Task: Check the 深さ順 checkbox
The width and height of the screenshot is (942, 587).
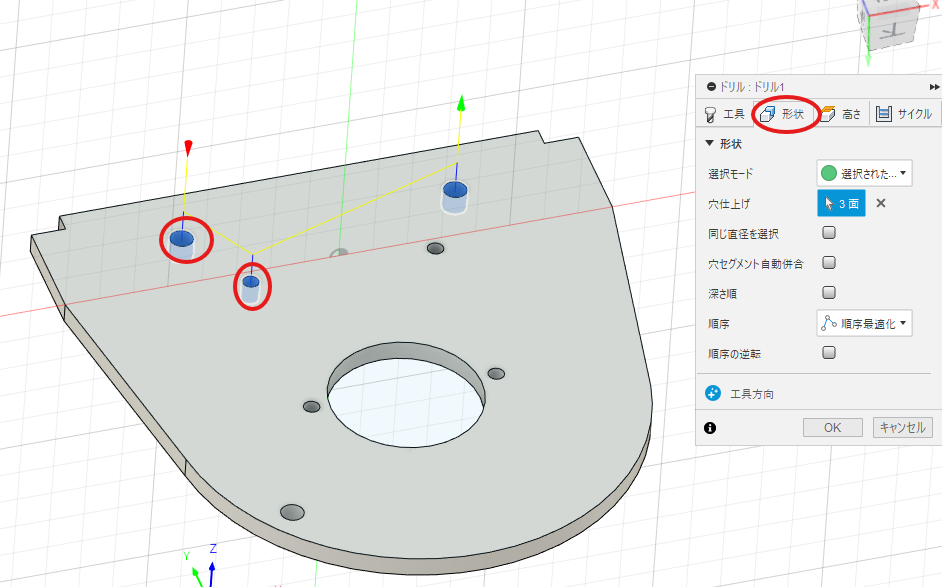Action: click(829, 293)
